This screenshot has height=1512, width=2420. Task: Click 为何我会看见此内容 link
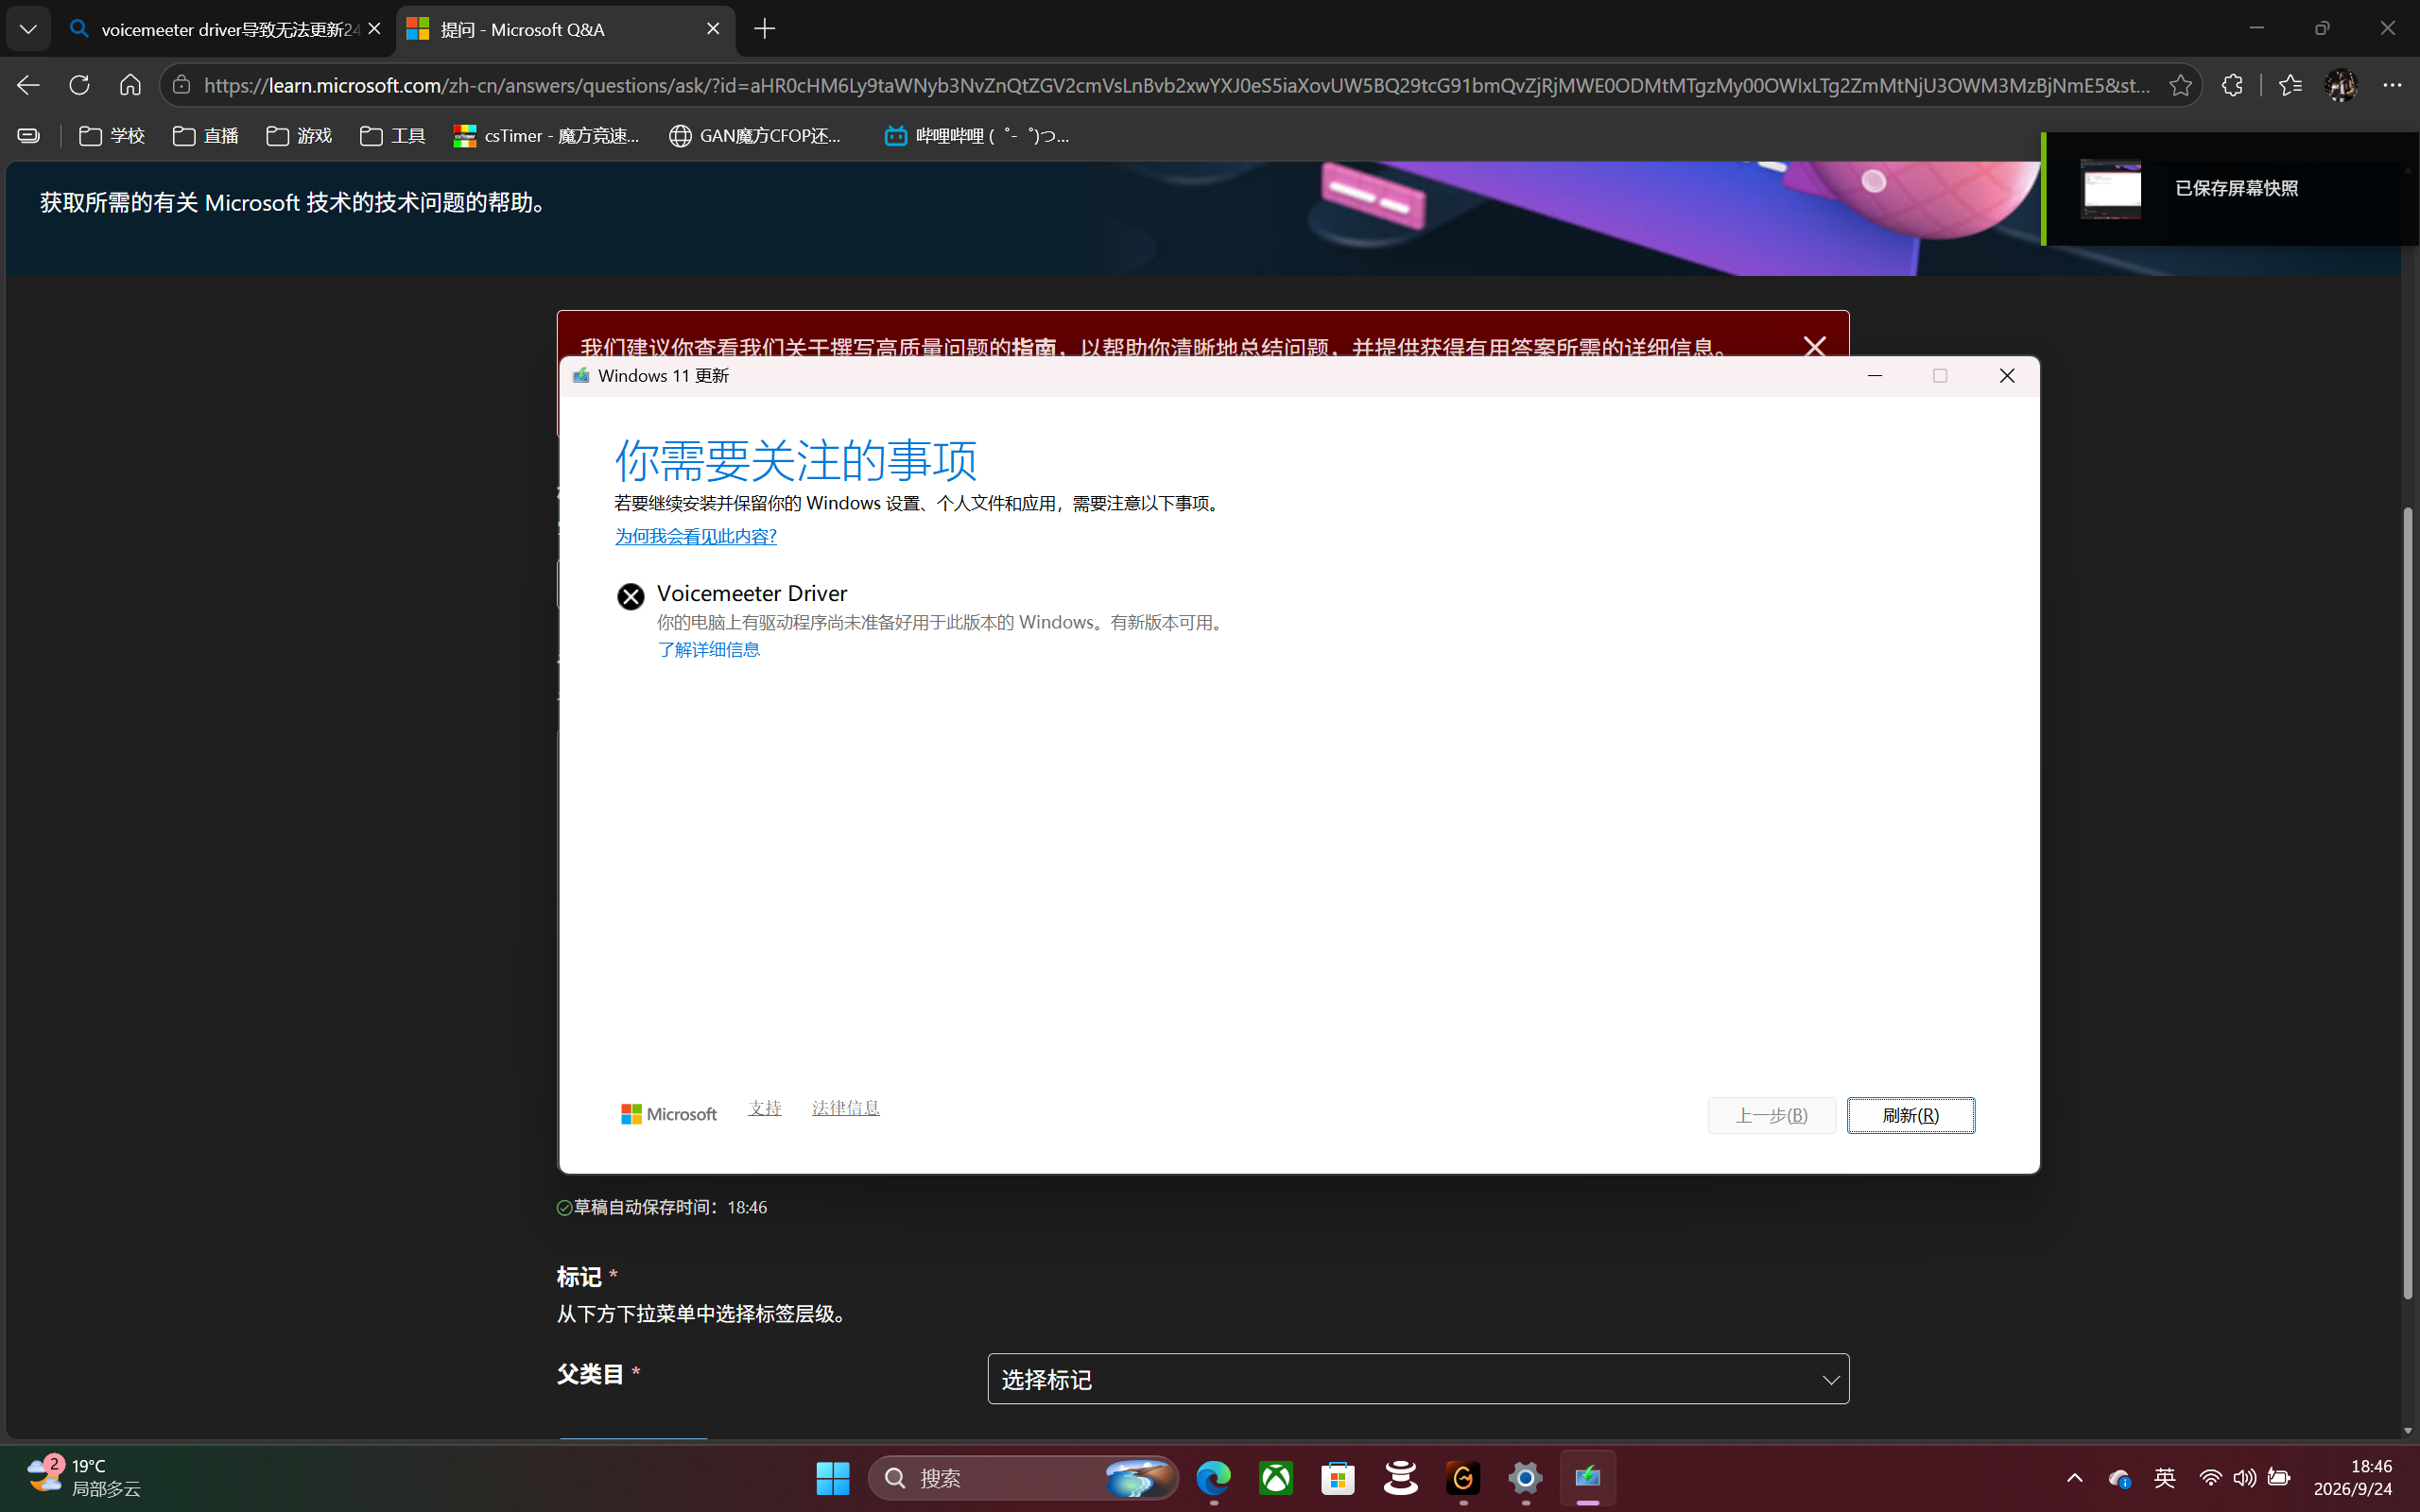pyautogui.click(x=696, y=536)
